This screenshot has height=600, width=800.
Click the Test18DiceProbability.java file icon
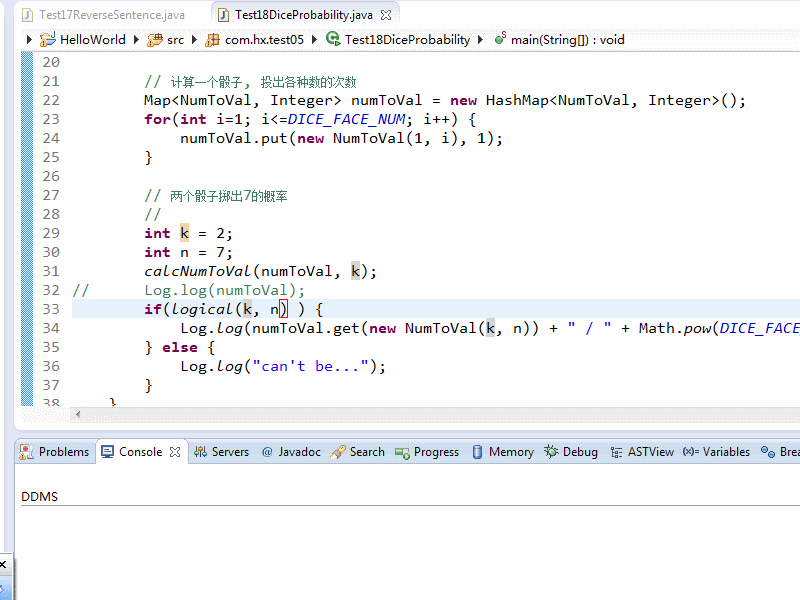223,15
